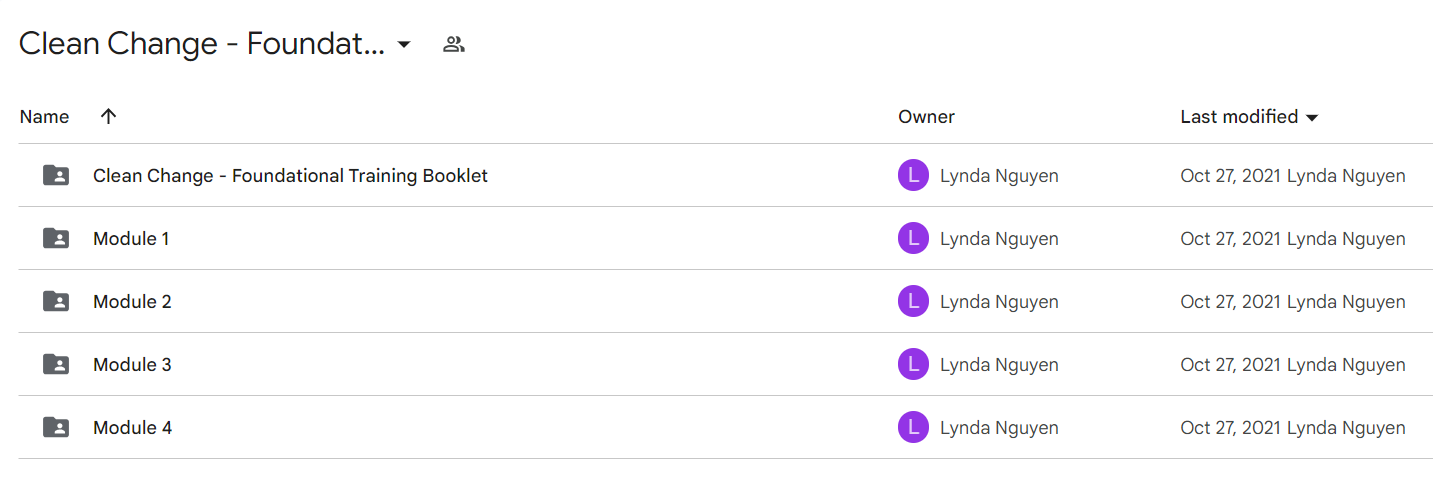Click the shared folder icon for Module 2
Image resolution: width=1433 pixels, height=486 pixels.
(56, 302)
